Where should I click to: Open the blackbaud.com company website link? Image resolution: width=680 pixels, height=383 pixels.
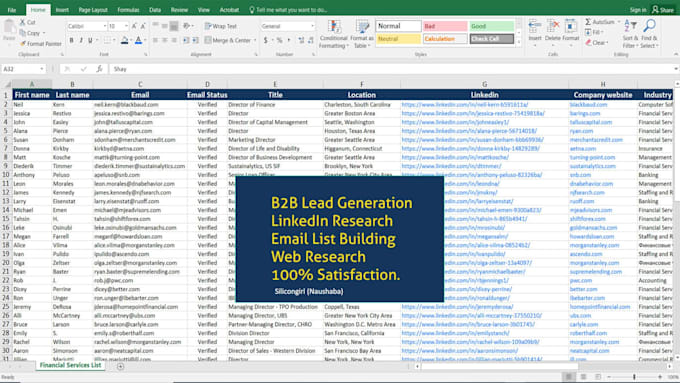588,105
